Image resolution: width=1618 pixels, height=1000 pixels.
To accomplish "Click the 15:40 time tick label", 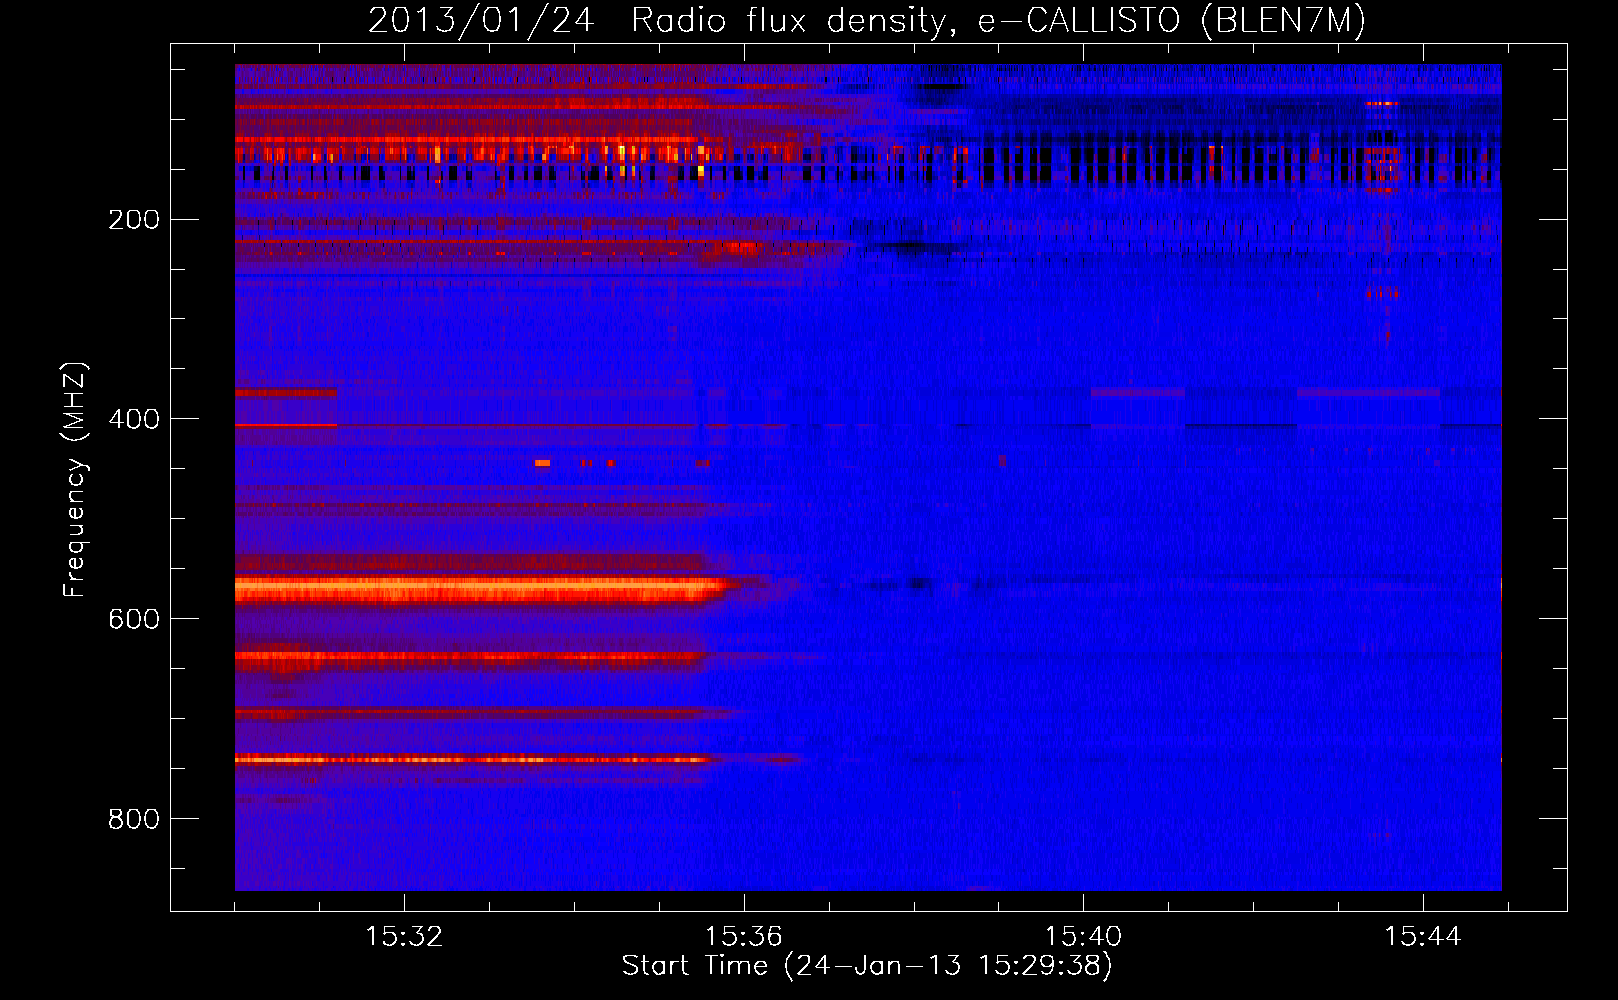I will tap(1083, 937).
